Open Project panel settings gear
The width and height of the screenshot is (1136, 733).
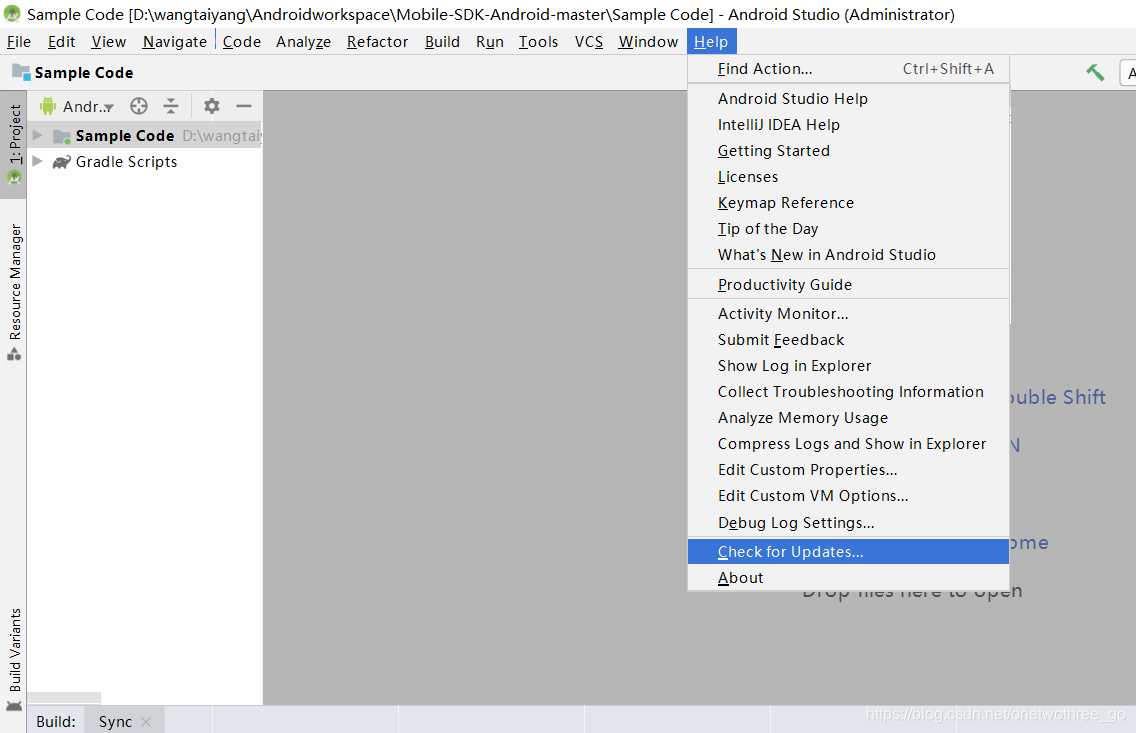[x=212, y=106]
